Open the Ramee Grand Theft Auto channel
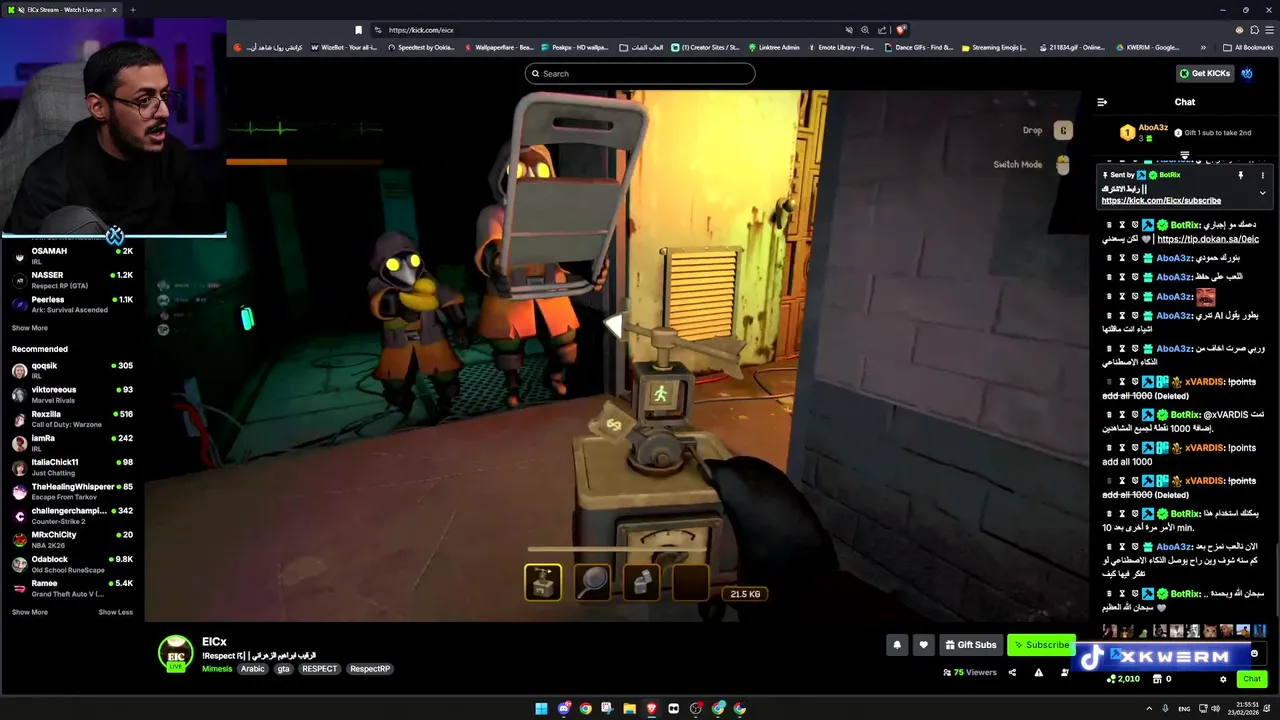The height and width of the screenshot is (720, 1280). pos(72,588)
